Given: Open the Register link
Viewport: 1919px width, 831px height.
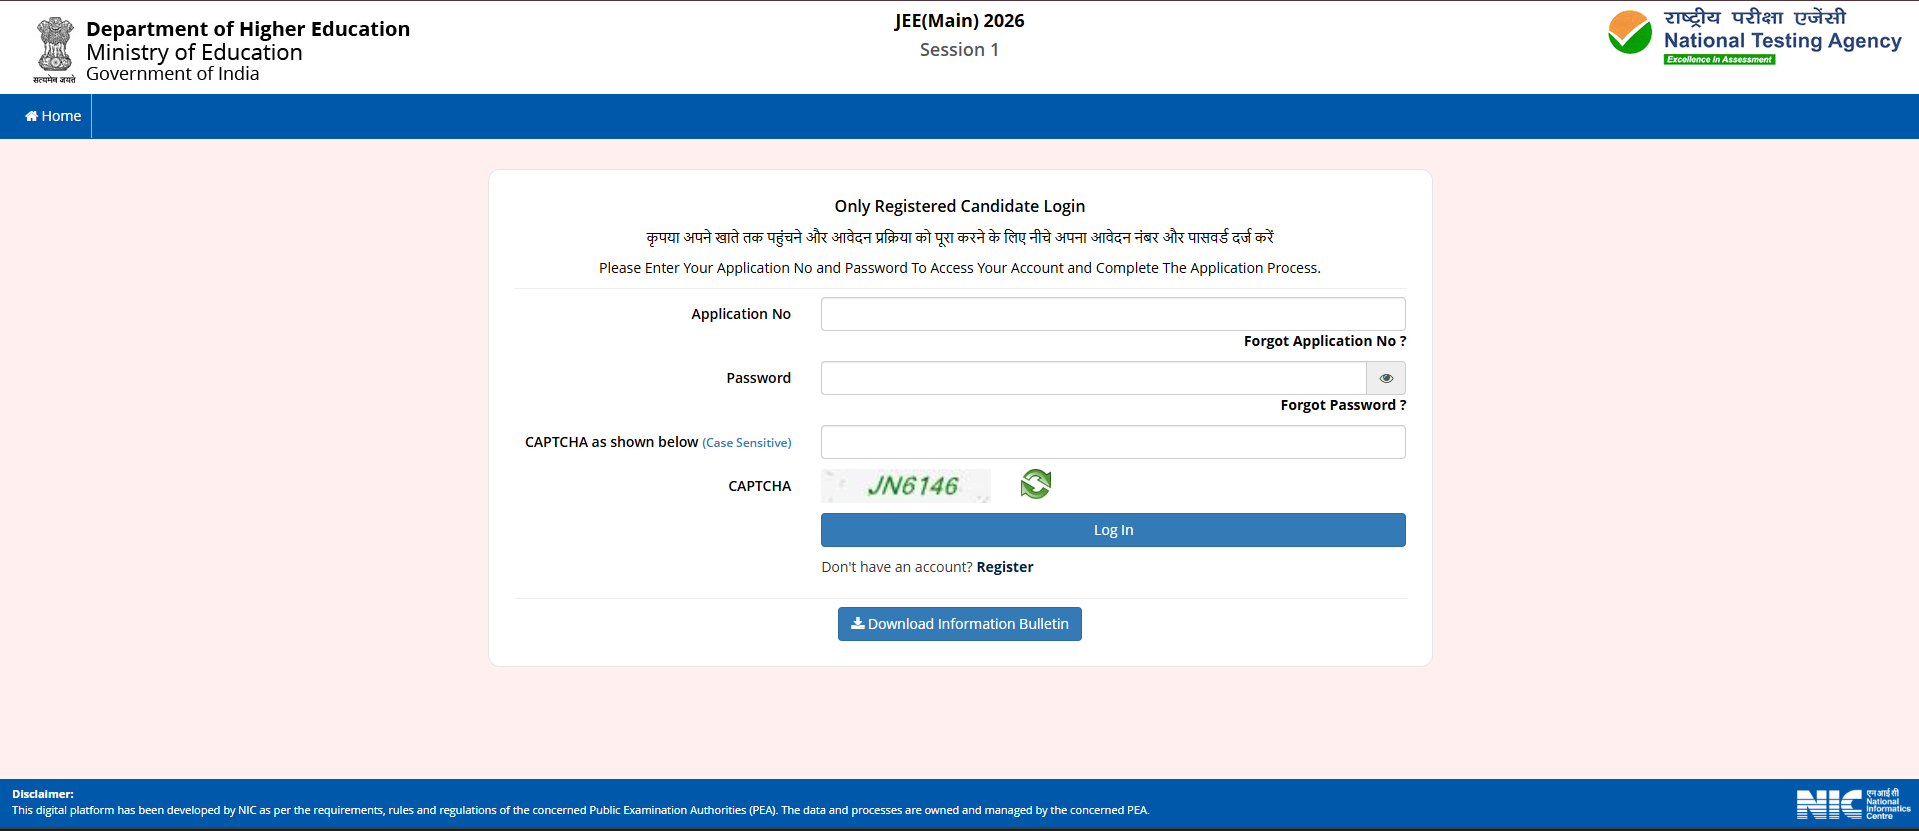Looking at the screenshot, I should click(1004, 567).
